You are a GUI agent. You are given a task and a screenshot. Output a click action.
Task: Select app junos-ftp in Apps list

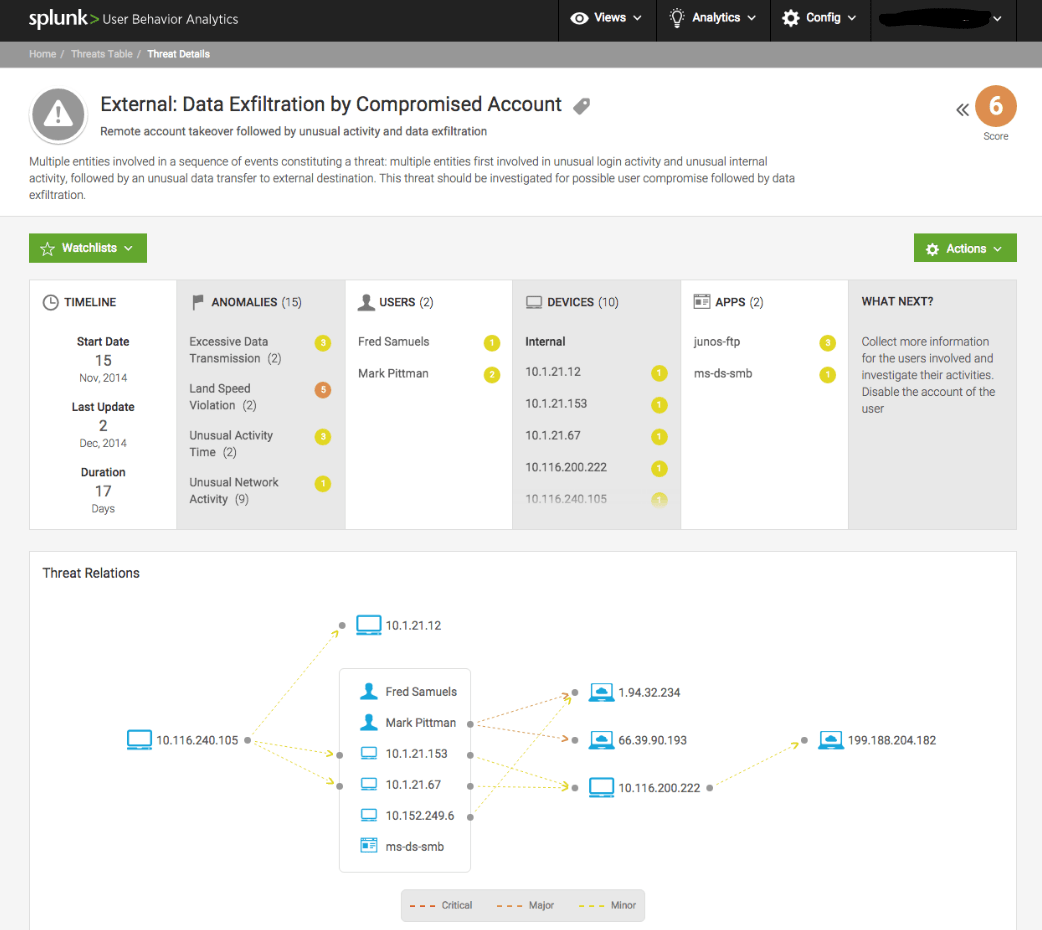click(x=716, y=342)
